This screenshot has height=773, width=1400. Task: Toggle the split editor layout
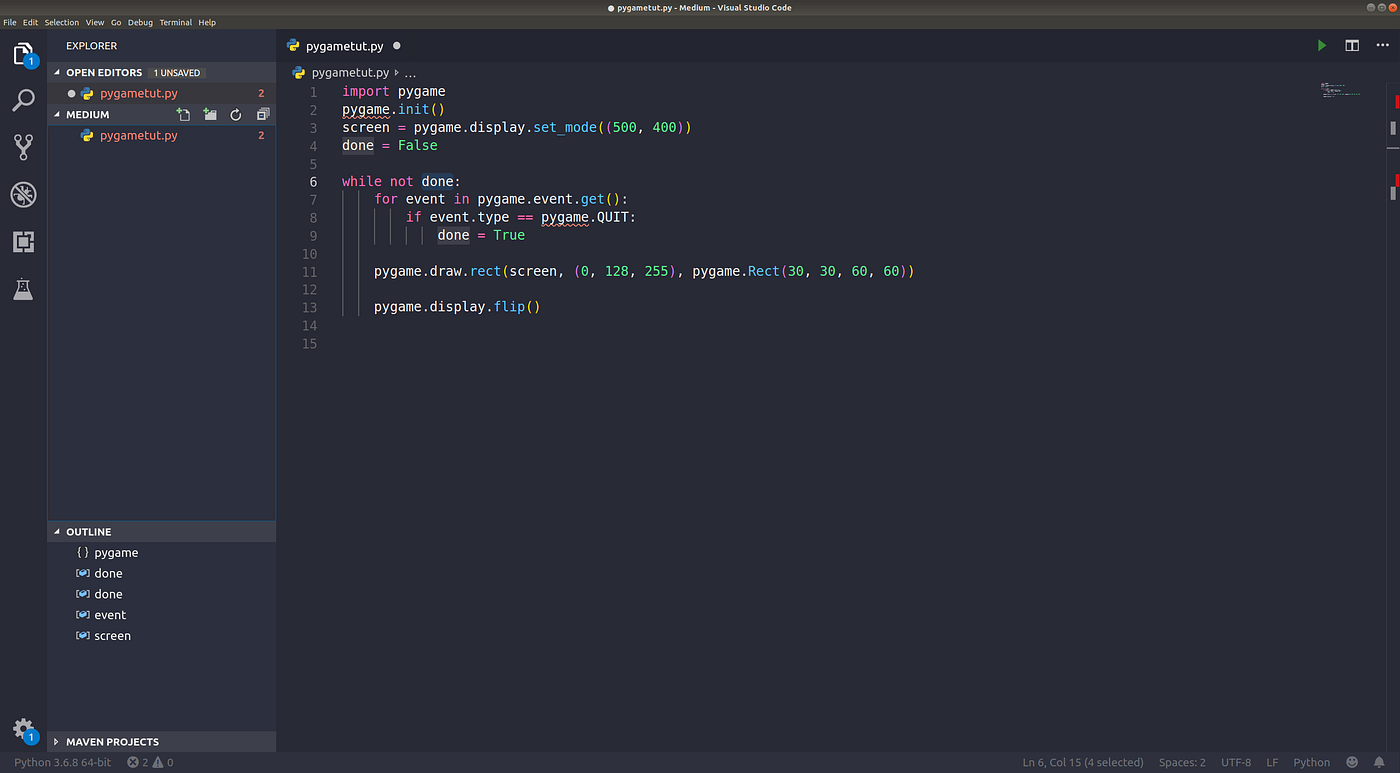tap(1352, 45)
